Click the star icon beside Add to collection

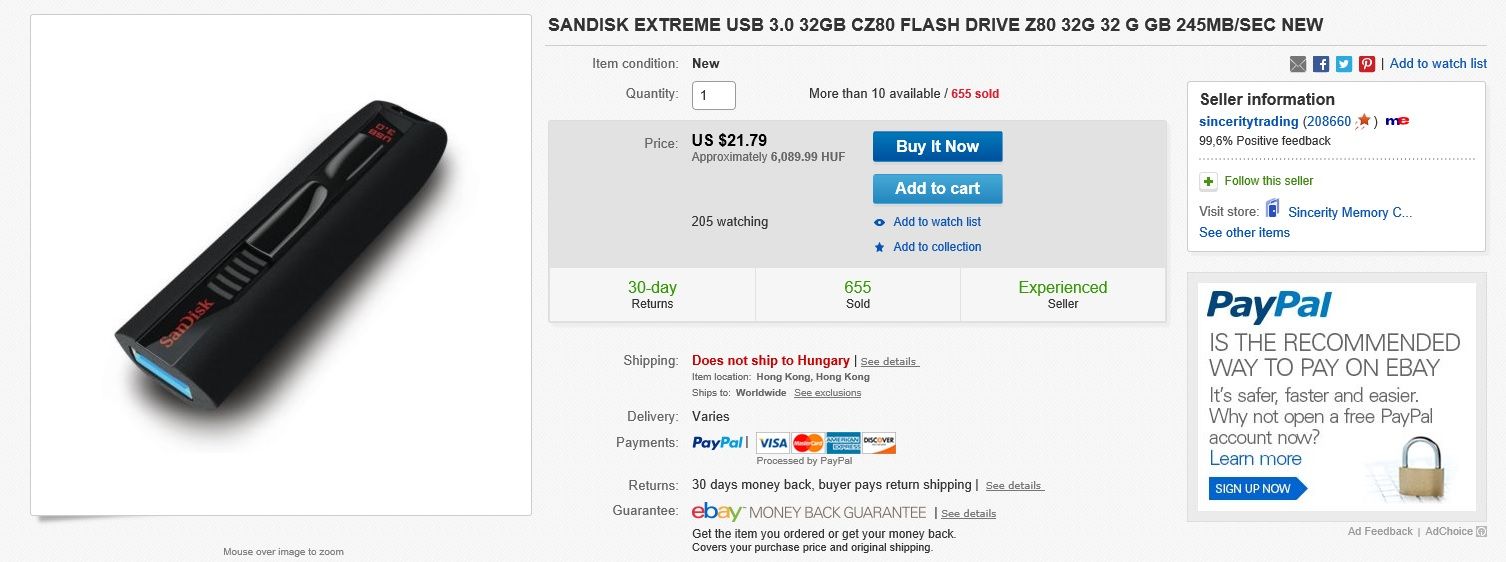coord(879,247)
